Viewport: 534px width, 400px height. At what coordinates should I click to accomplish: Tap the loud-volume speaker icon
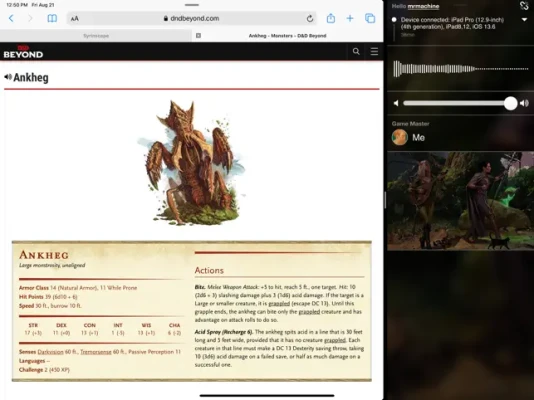click(524, 103)
